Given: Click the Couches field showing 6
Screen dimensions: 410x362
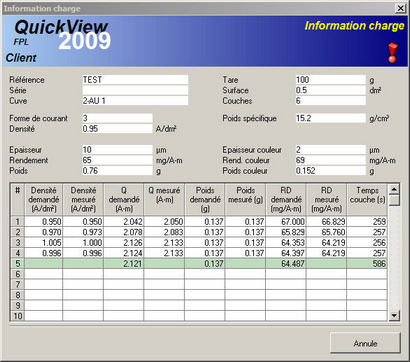Looking at the screenshot, I should point(331,101).
